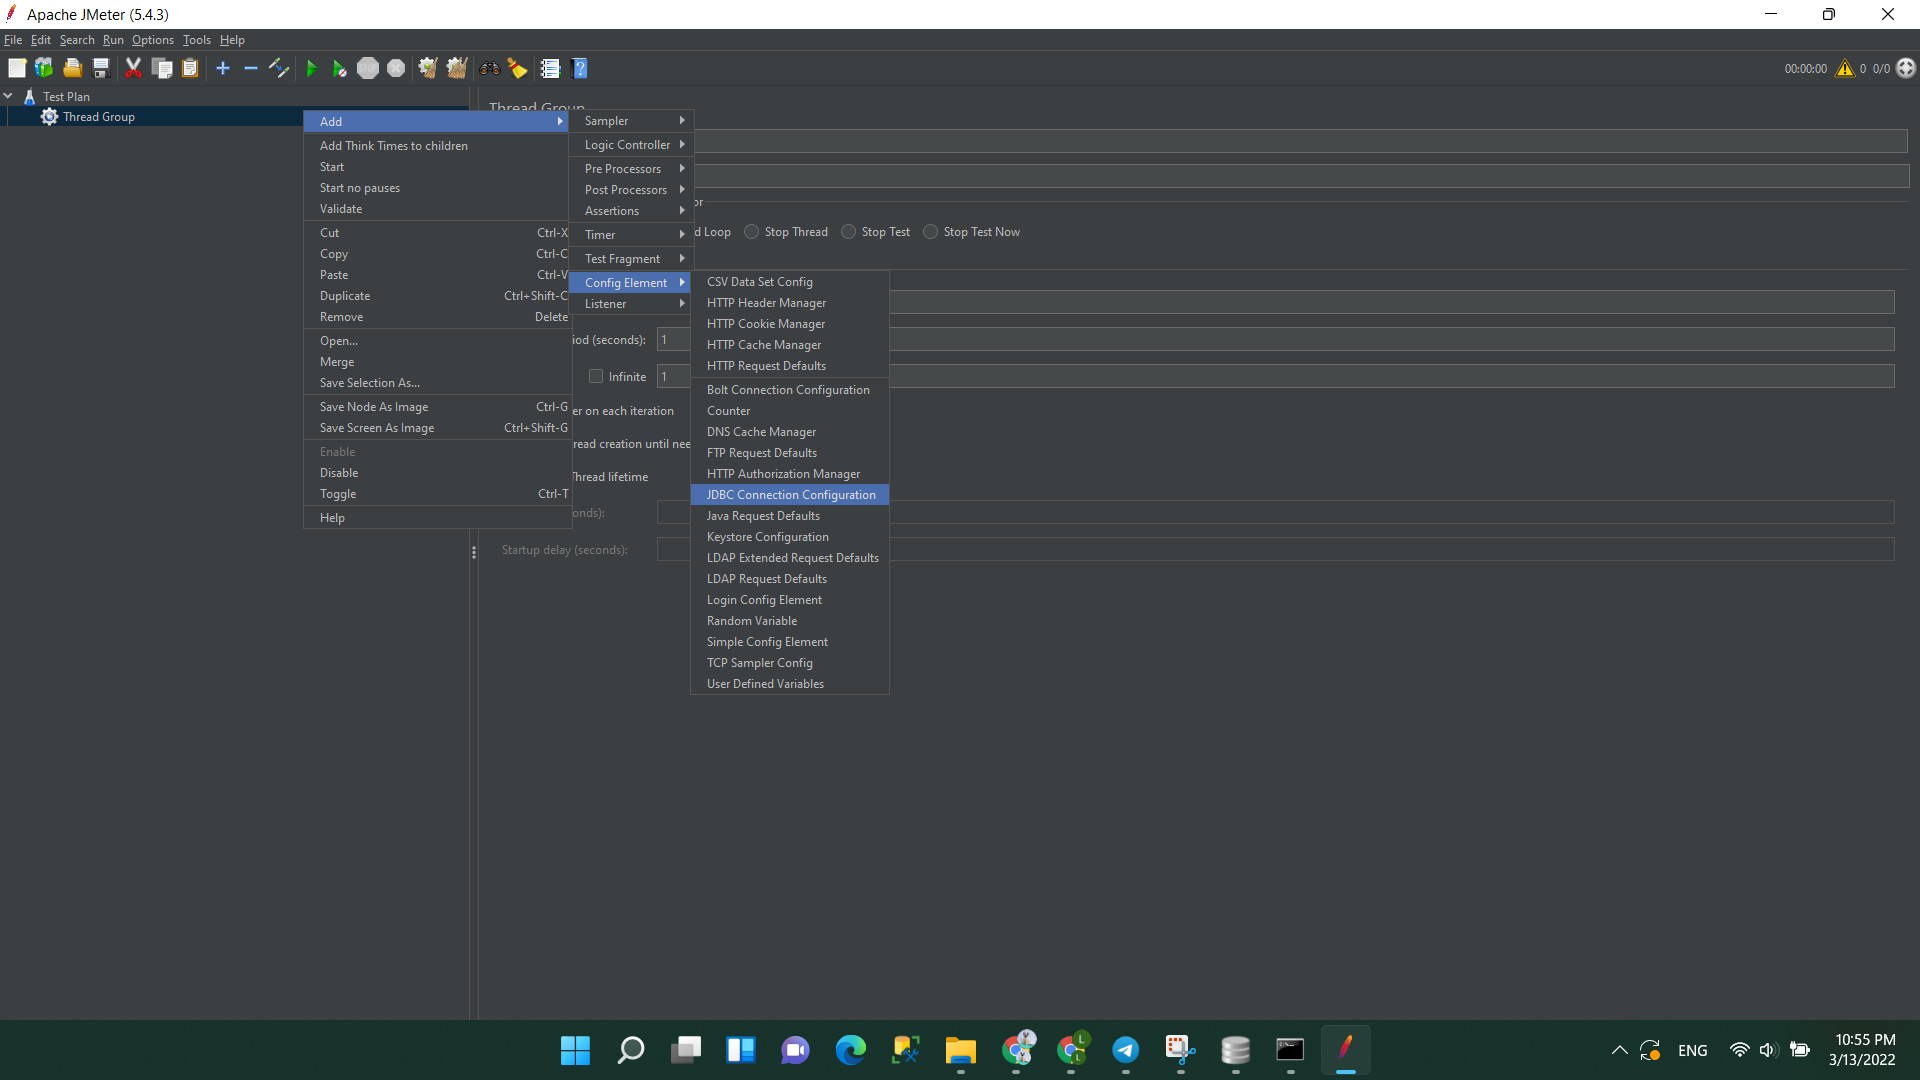This screenshot has height=1080, width=1920.
Task: Click the Clear broom-gear icon
Action: point(428,68)
